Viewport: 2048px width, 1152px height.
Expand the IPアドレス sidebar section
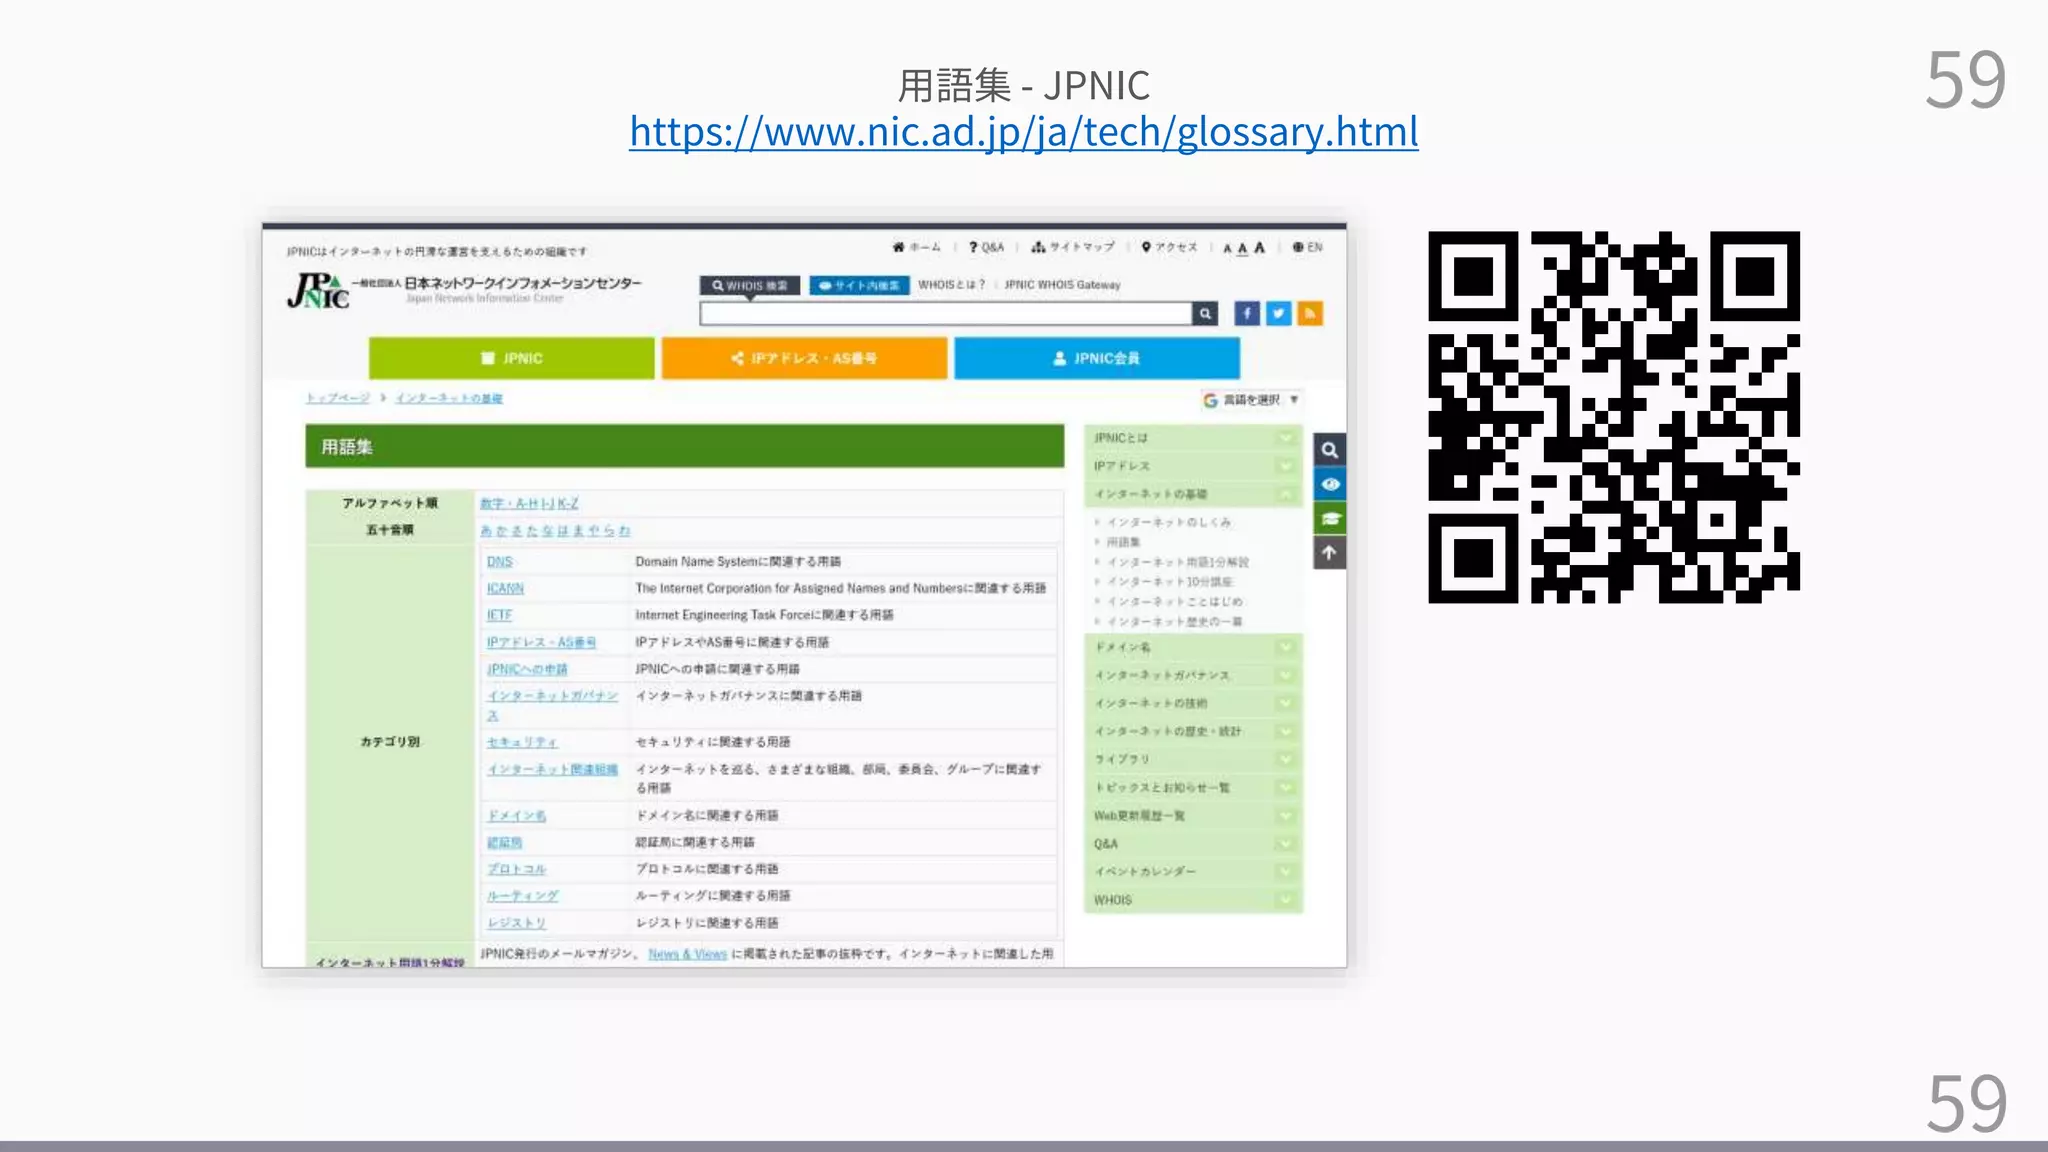1193,466
